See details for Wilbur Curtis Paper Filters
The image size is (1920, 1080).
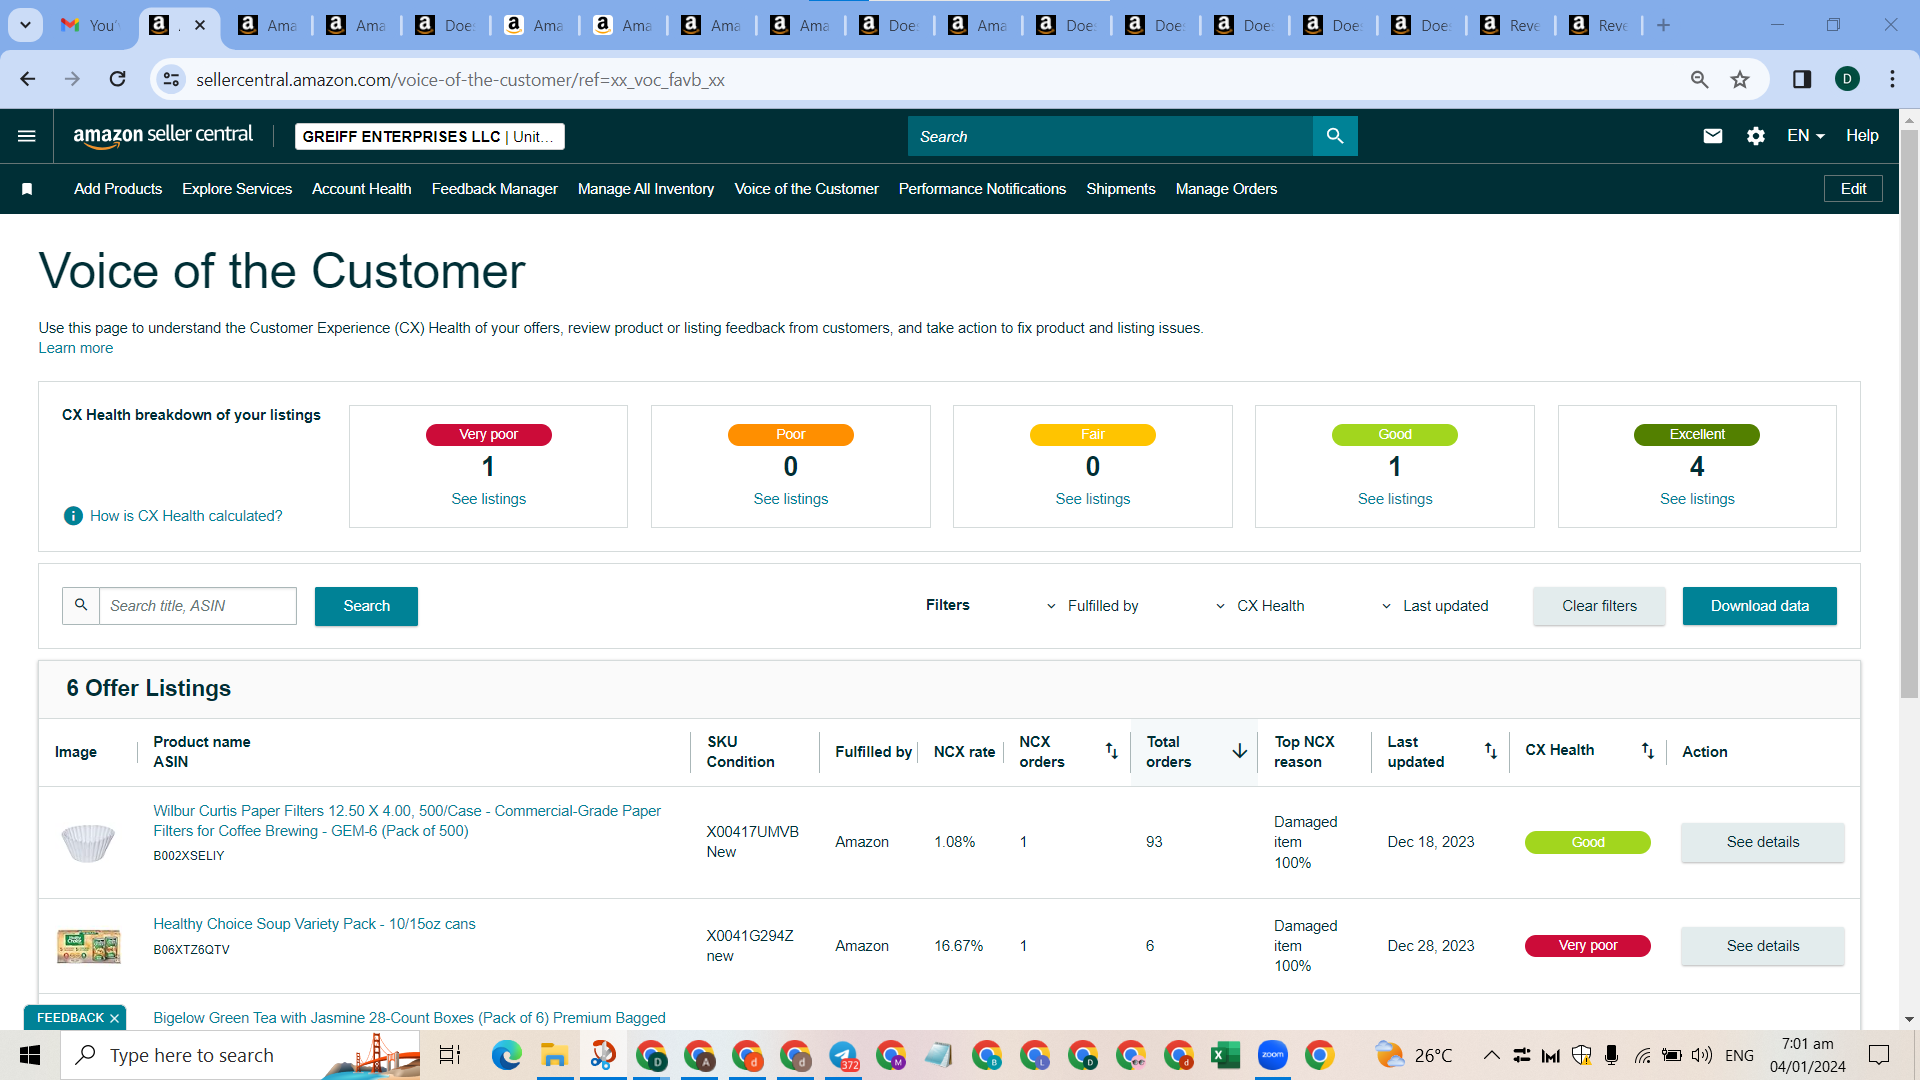(x=1762, y=842)
